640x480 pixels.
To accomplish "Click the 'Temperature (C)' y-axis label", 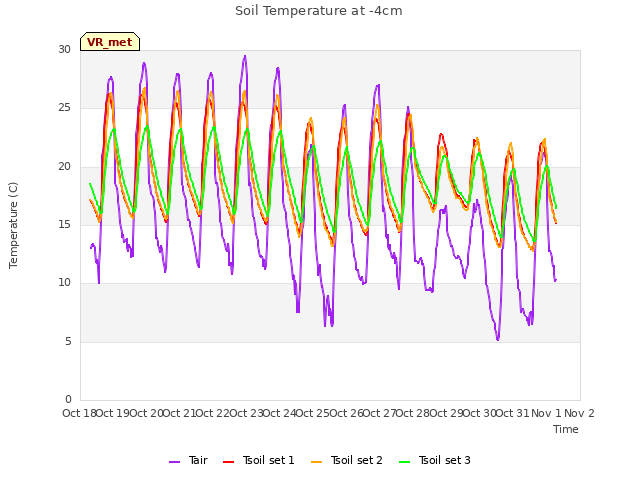I will pos(13,225).
